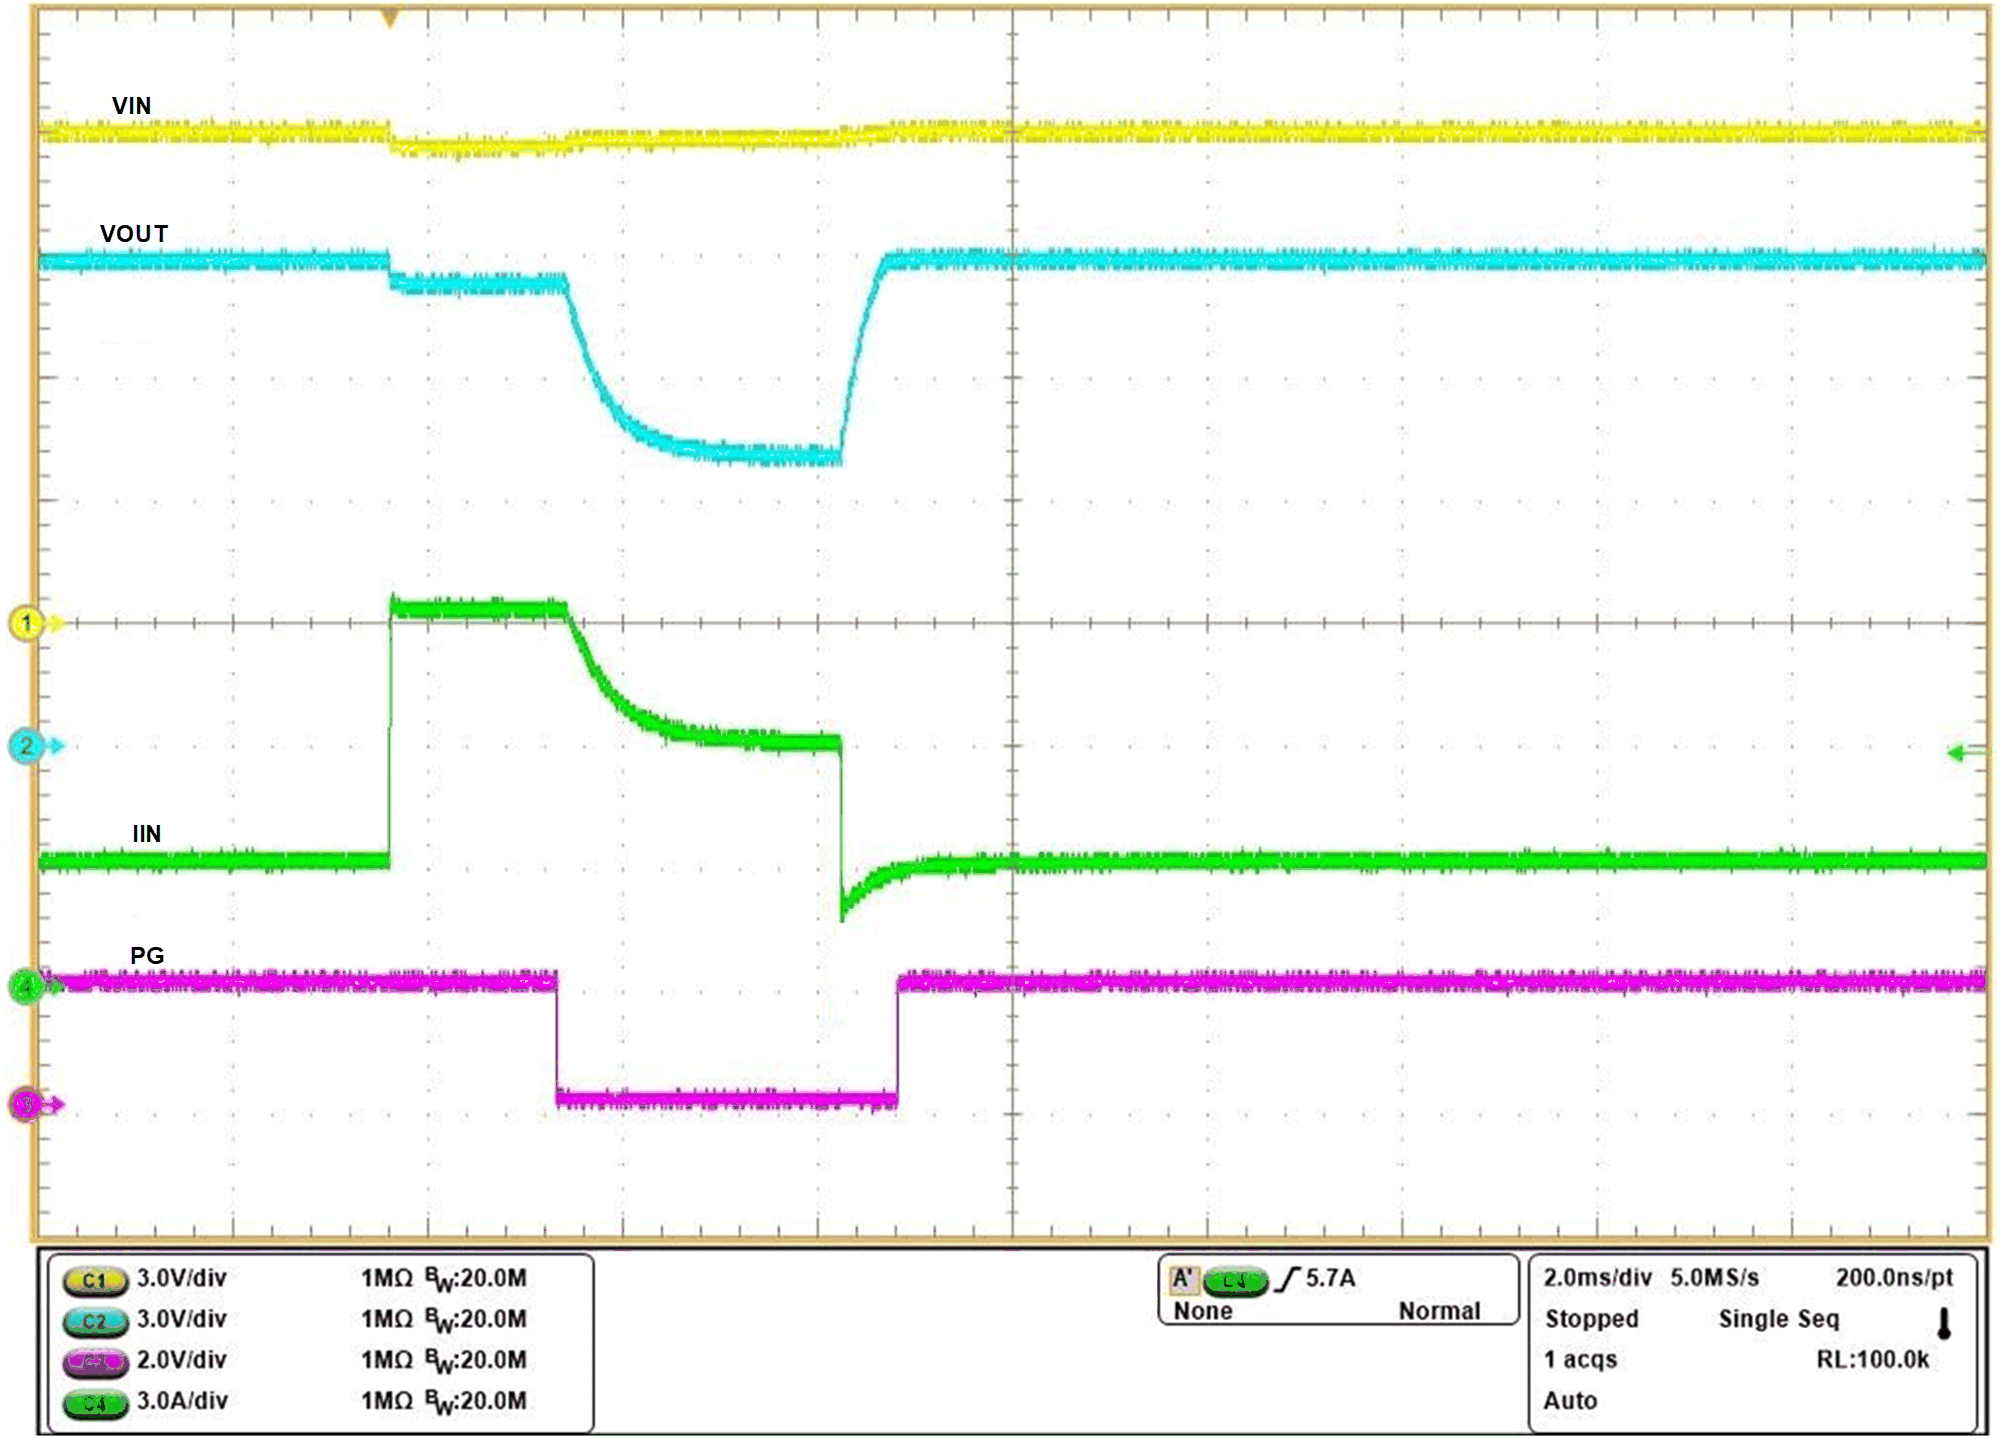Click the VOUT waveform label
This screenshot has height=1439, width=2000.
coord(134,234)
